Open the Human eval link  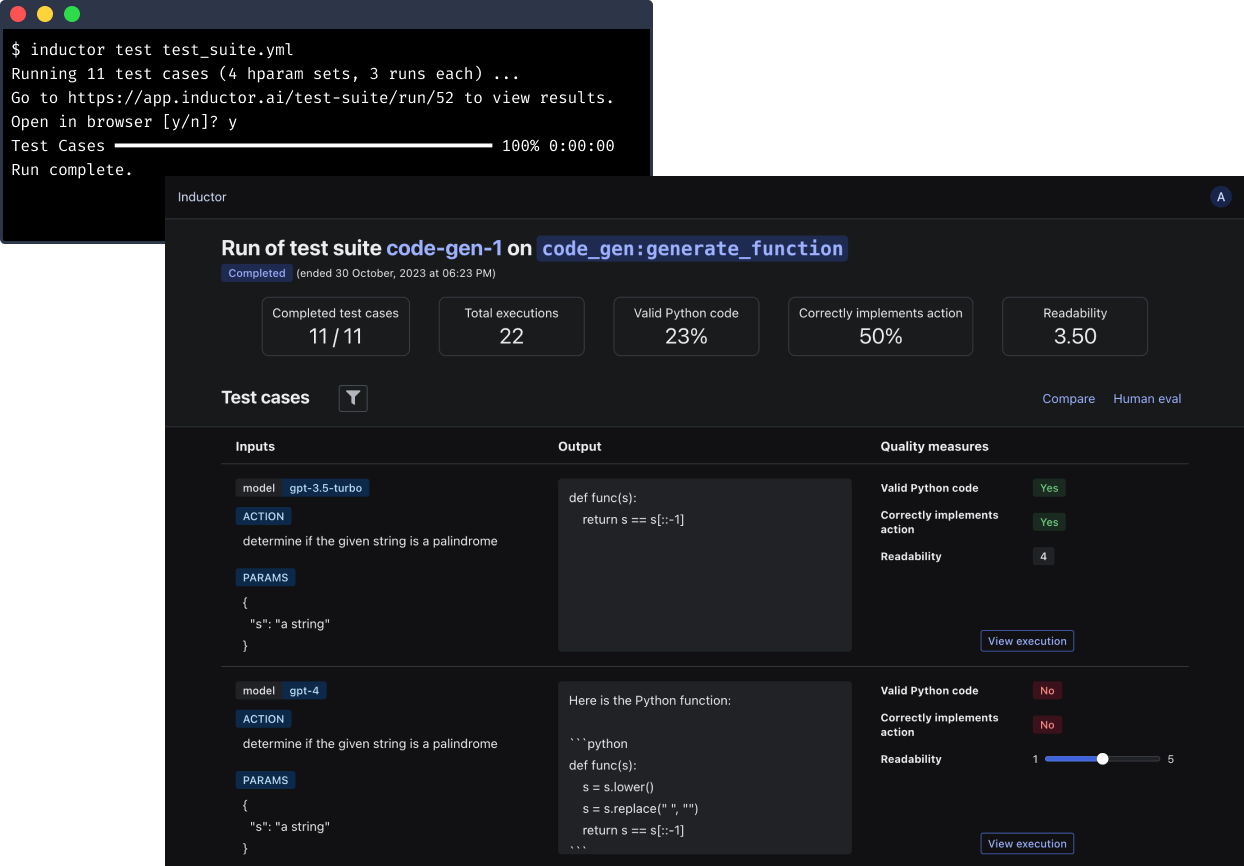[x=1147, y=399]
